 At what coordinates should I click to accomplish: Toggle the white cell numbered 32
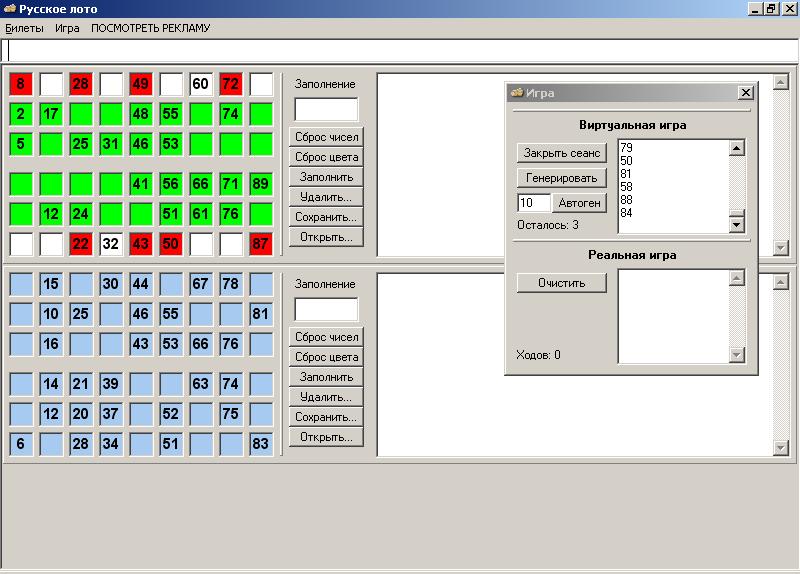point(111,244)
